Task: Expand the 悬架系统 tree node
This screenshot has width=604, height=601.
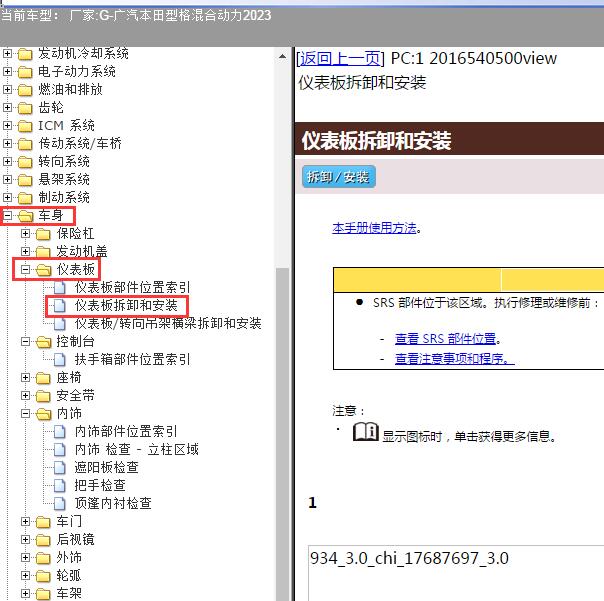Action: point(7,179)
